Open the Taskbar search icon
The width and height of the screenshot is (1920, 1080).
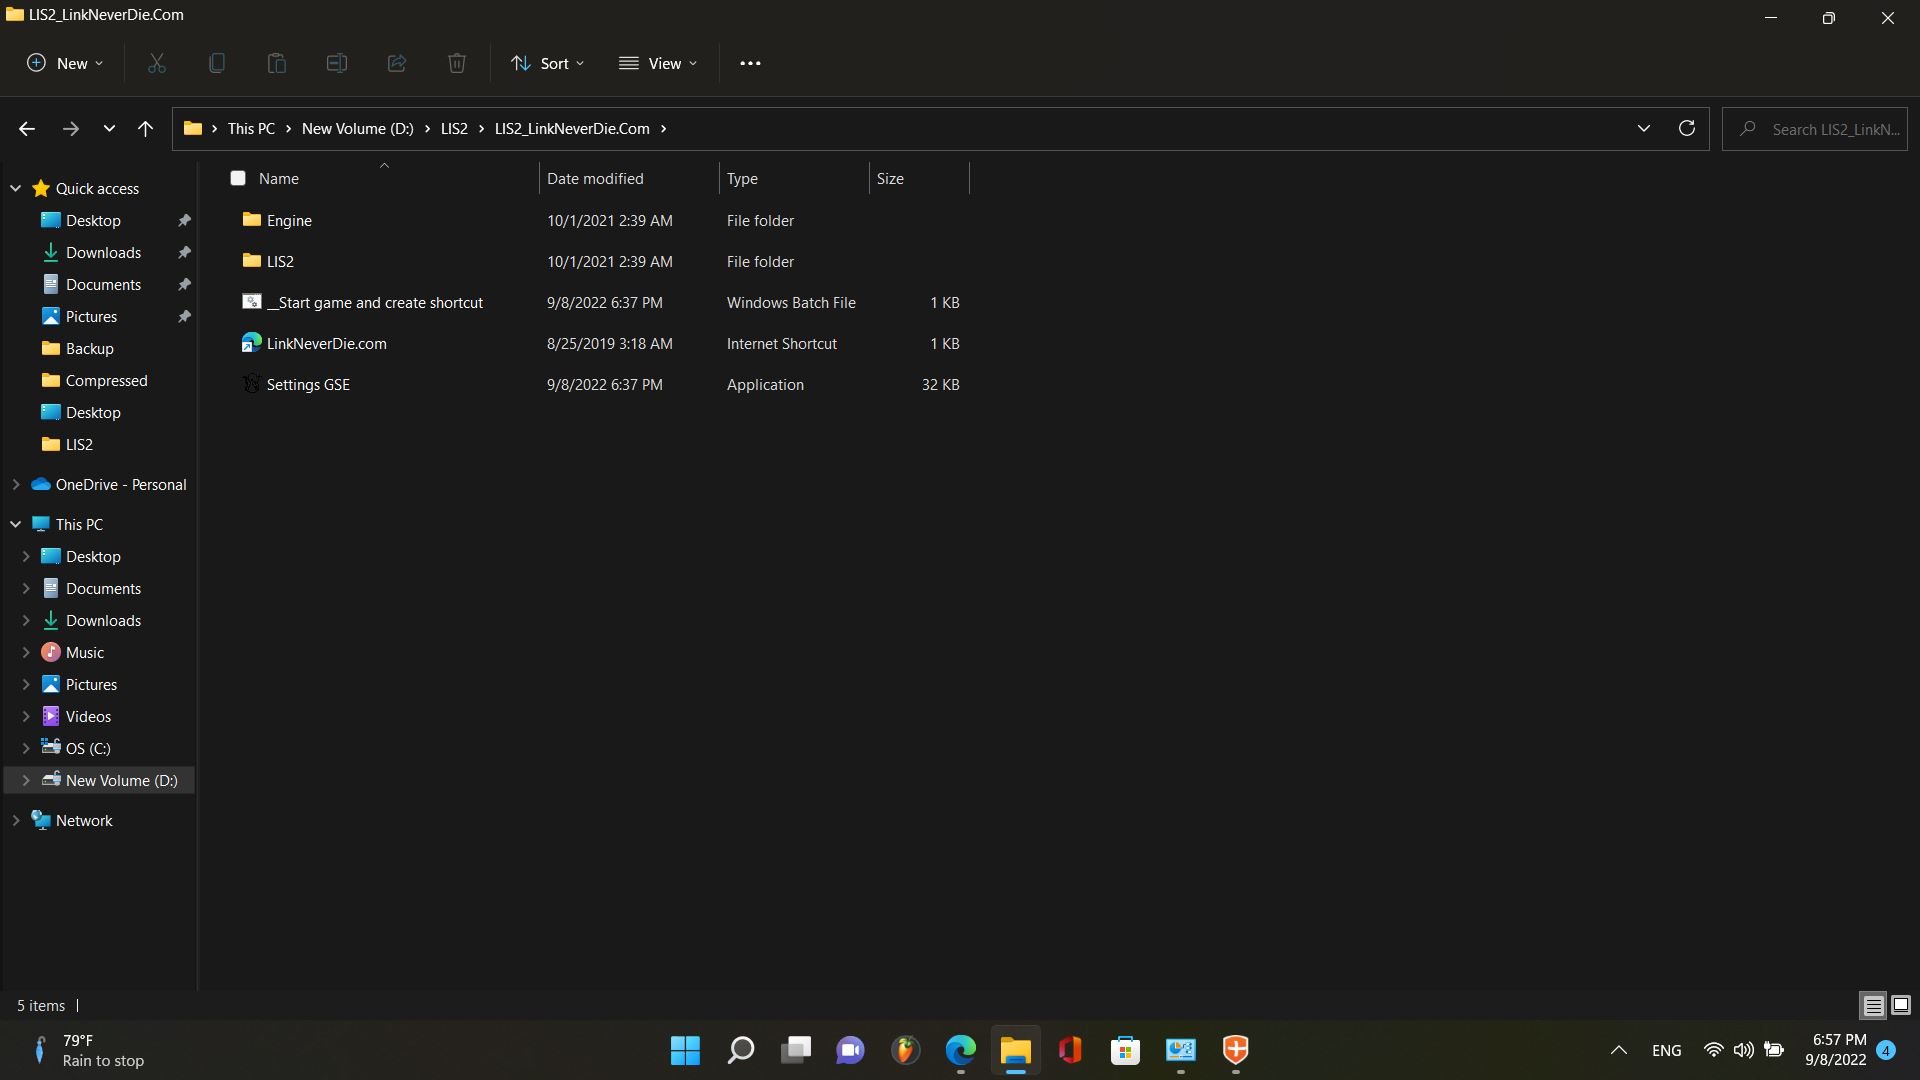[x=741, y=1050]
